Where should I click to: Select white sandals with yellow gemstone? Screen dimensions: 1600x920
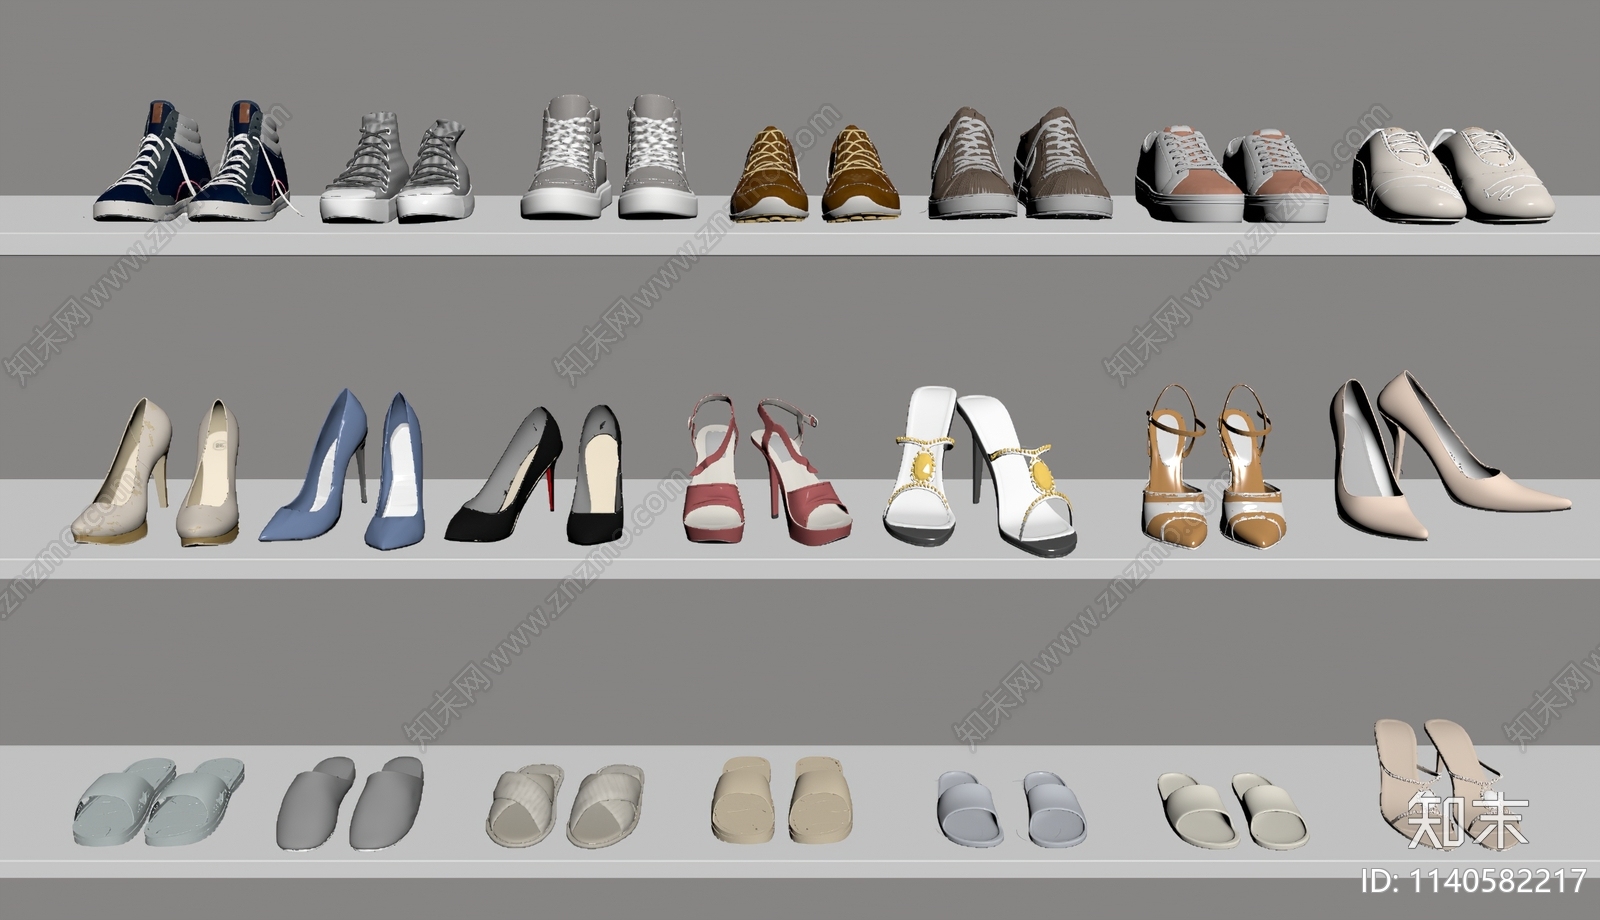(979, 471)
